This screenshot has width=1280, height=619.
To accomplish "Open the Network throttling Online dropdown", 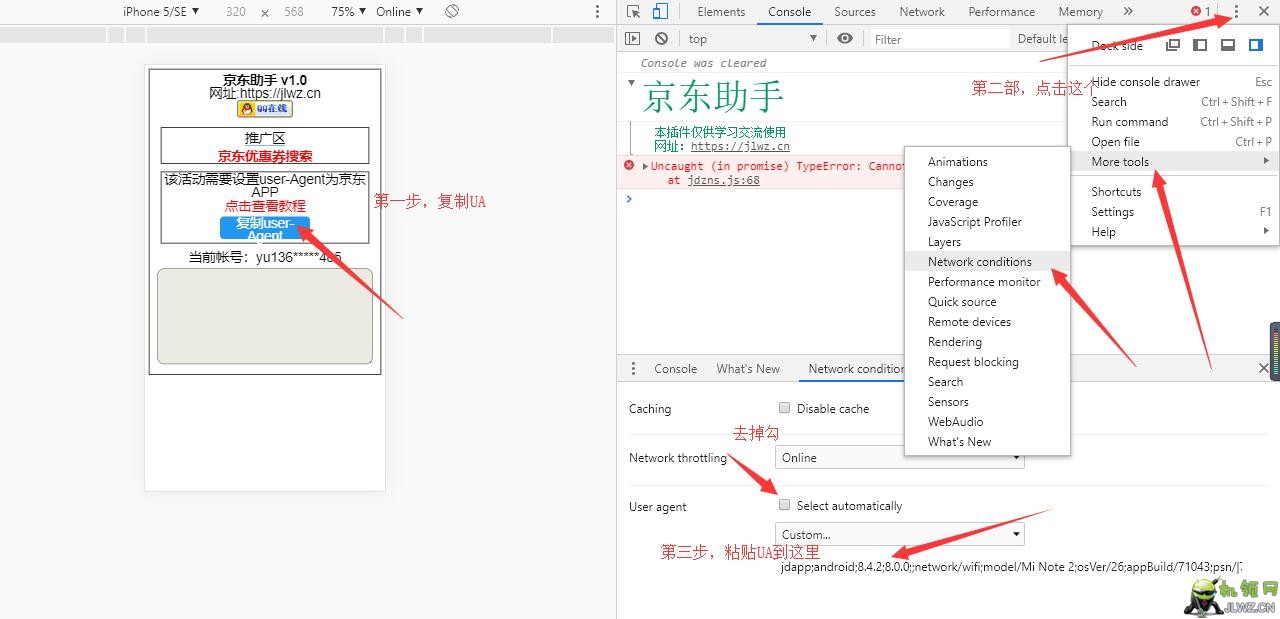I will pos(900,458).
